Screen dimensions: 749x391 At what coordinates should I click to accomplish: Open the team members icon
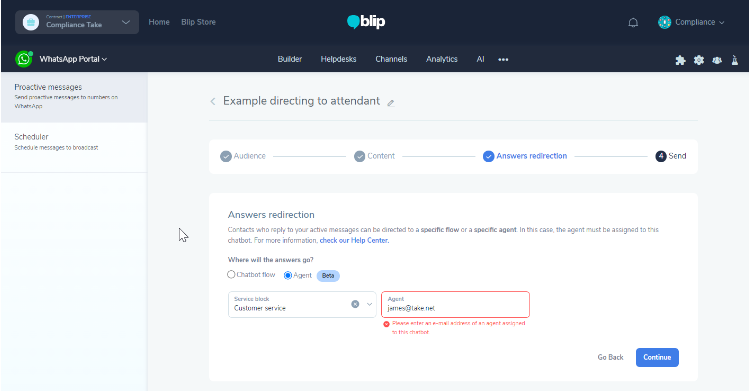717,60
